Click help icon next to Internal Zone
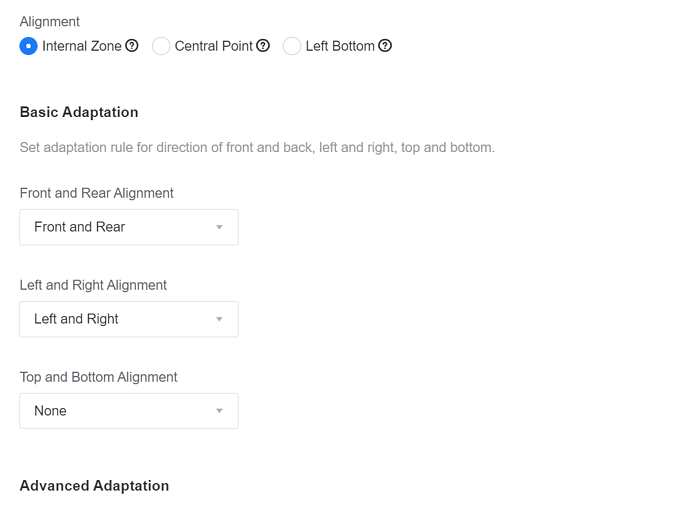Image resolution: width=688 pixels, height=505 pixels. [x=132, y=46]
